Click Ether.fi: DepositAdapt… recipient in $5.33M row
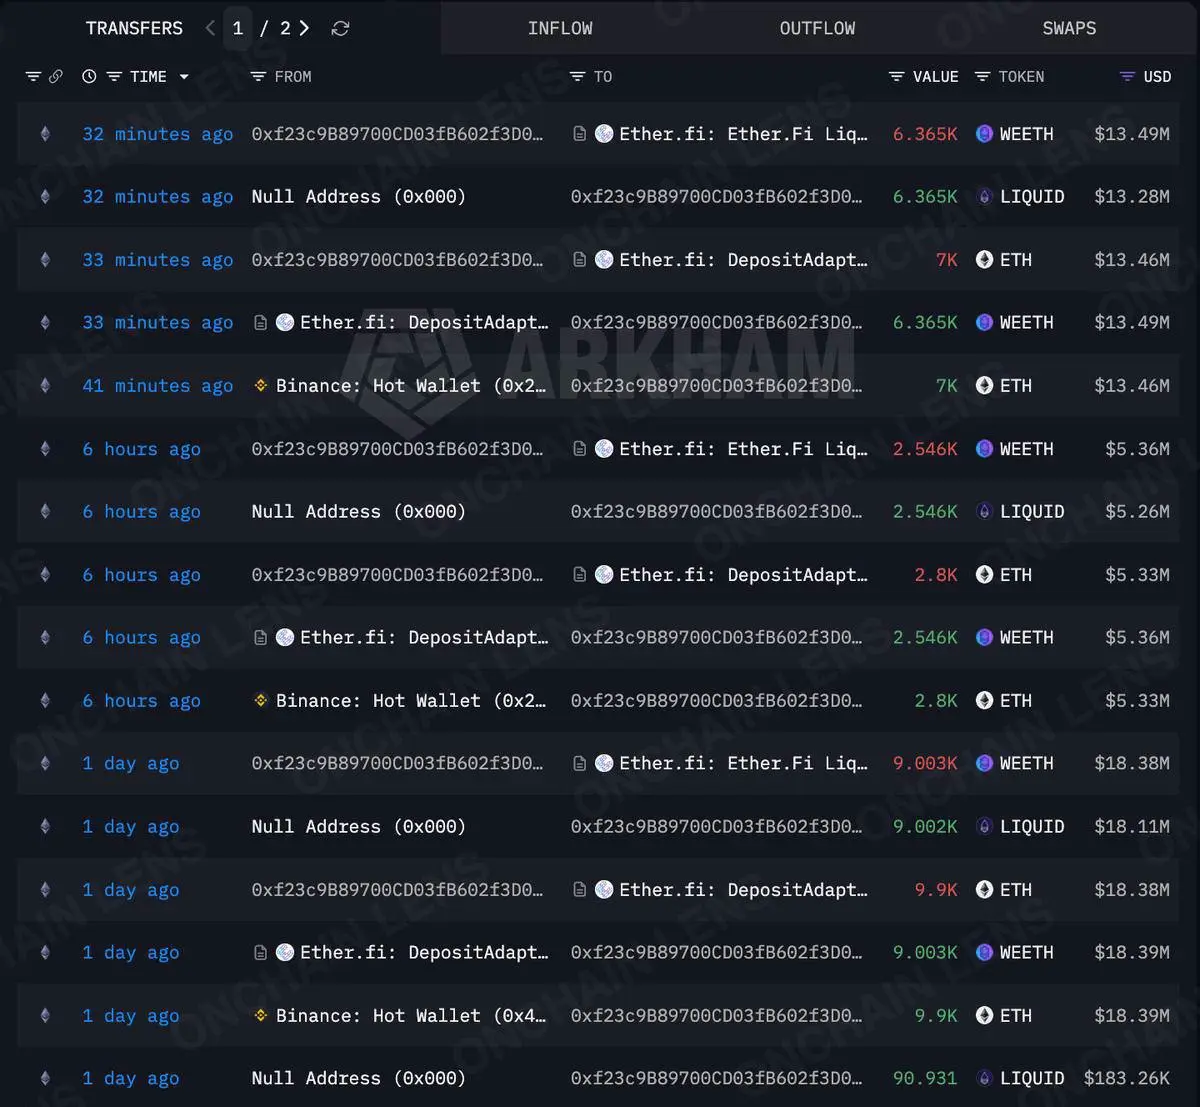The image size is (1200, 1107). point(743,575)
